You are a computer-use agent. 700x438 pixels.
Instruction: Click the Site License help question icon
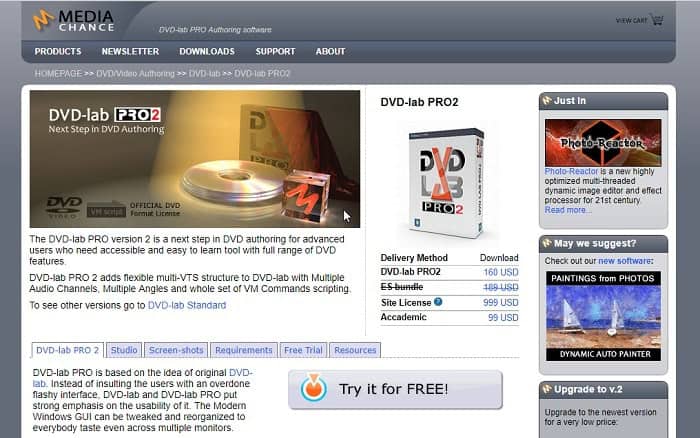438,302
